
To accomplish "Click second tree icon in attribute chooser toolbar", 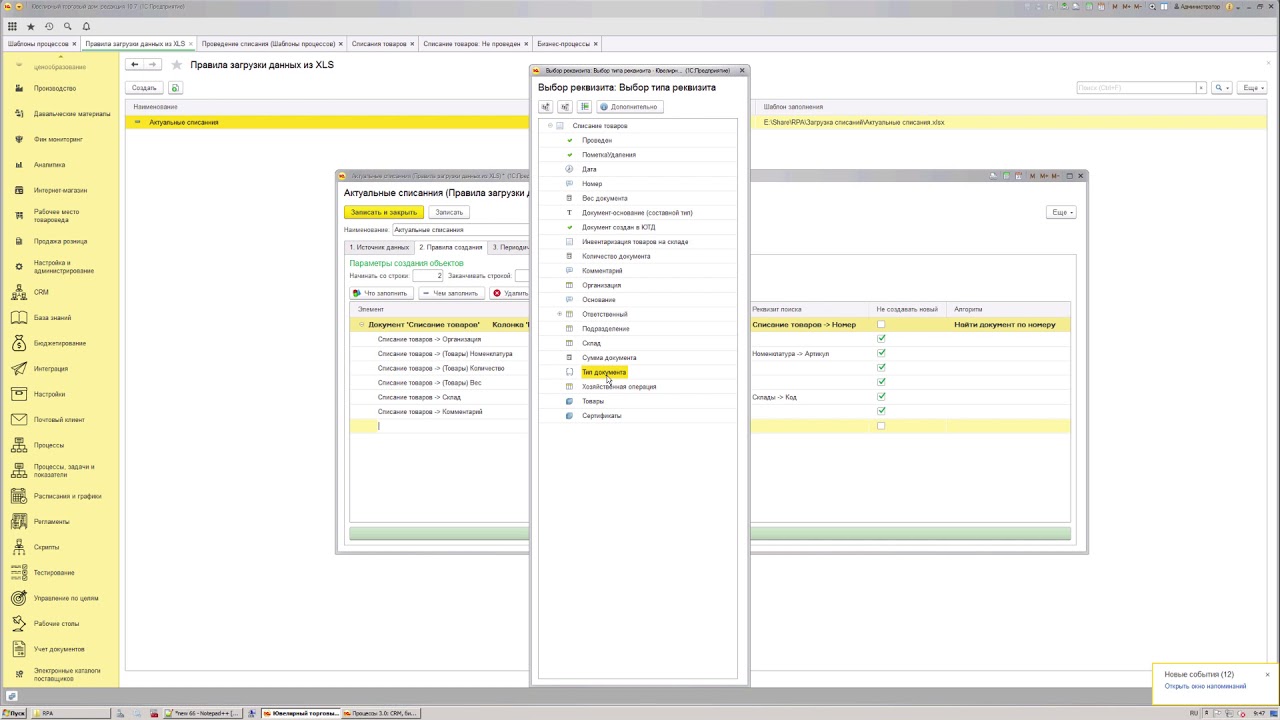I will 565,106.
